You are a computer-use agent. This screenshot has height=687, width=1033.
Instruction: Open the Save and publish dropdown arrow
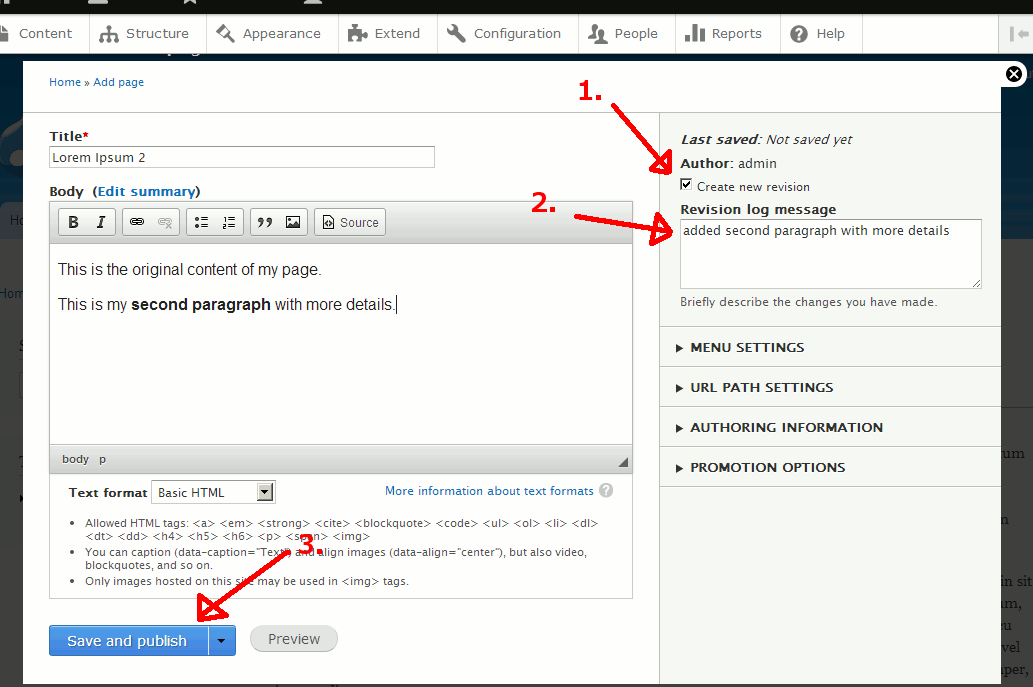click(222, 640)
